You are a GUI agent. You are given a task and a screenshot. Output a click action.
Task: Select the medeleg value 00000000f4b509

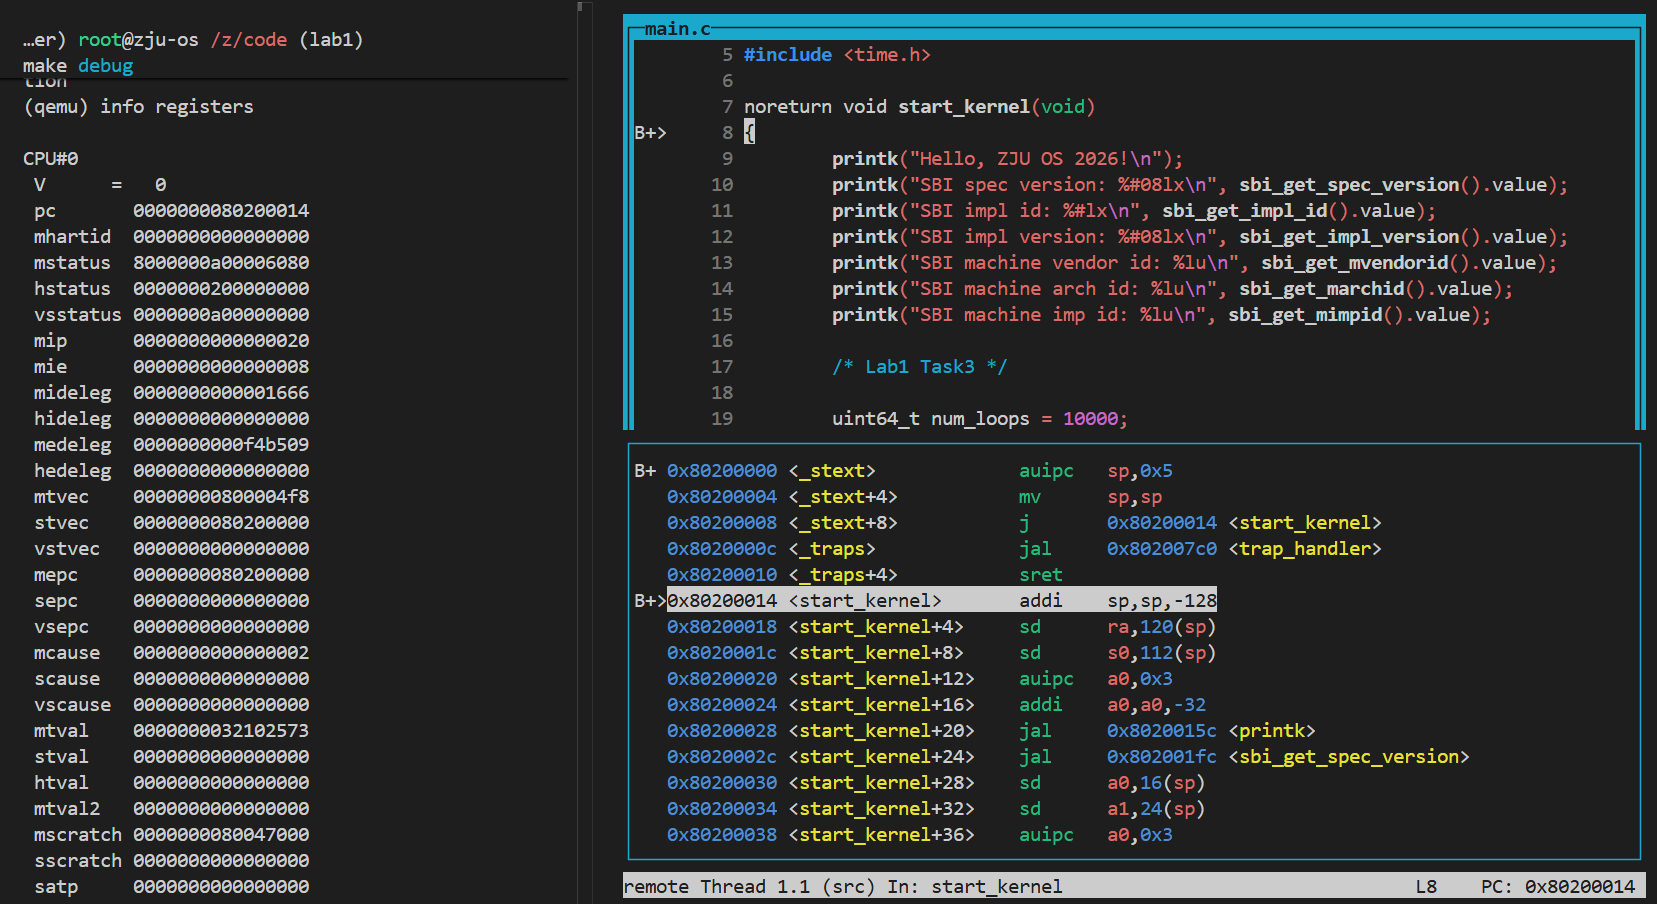coord(221,445)
